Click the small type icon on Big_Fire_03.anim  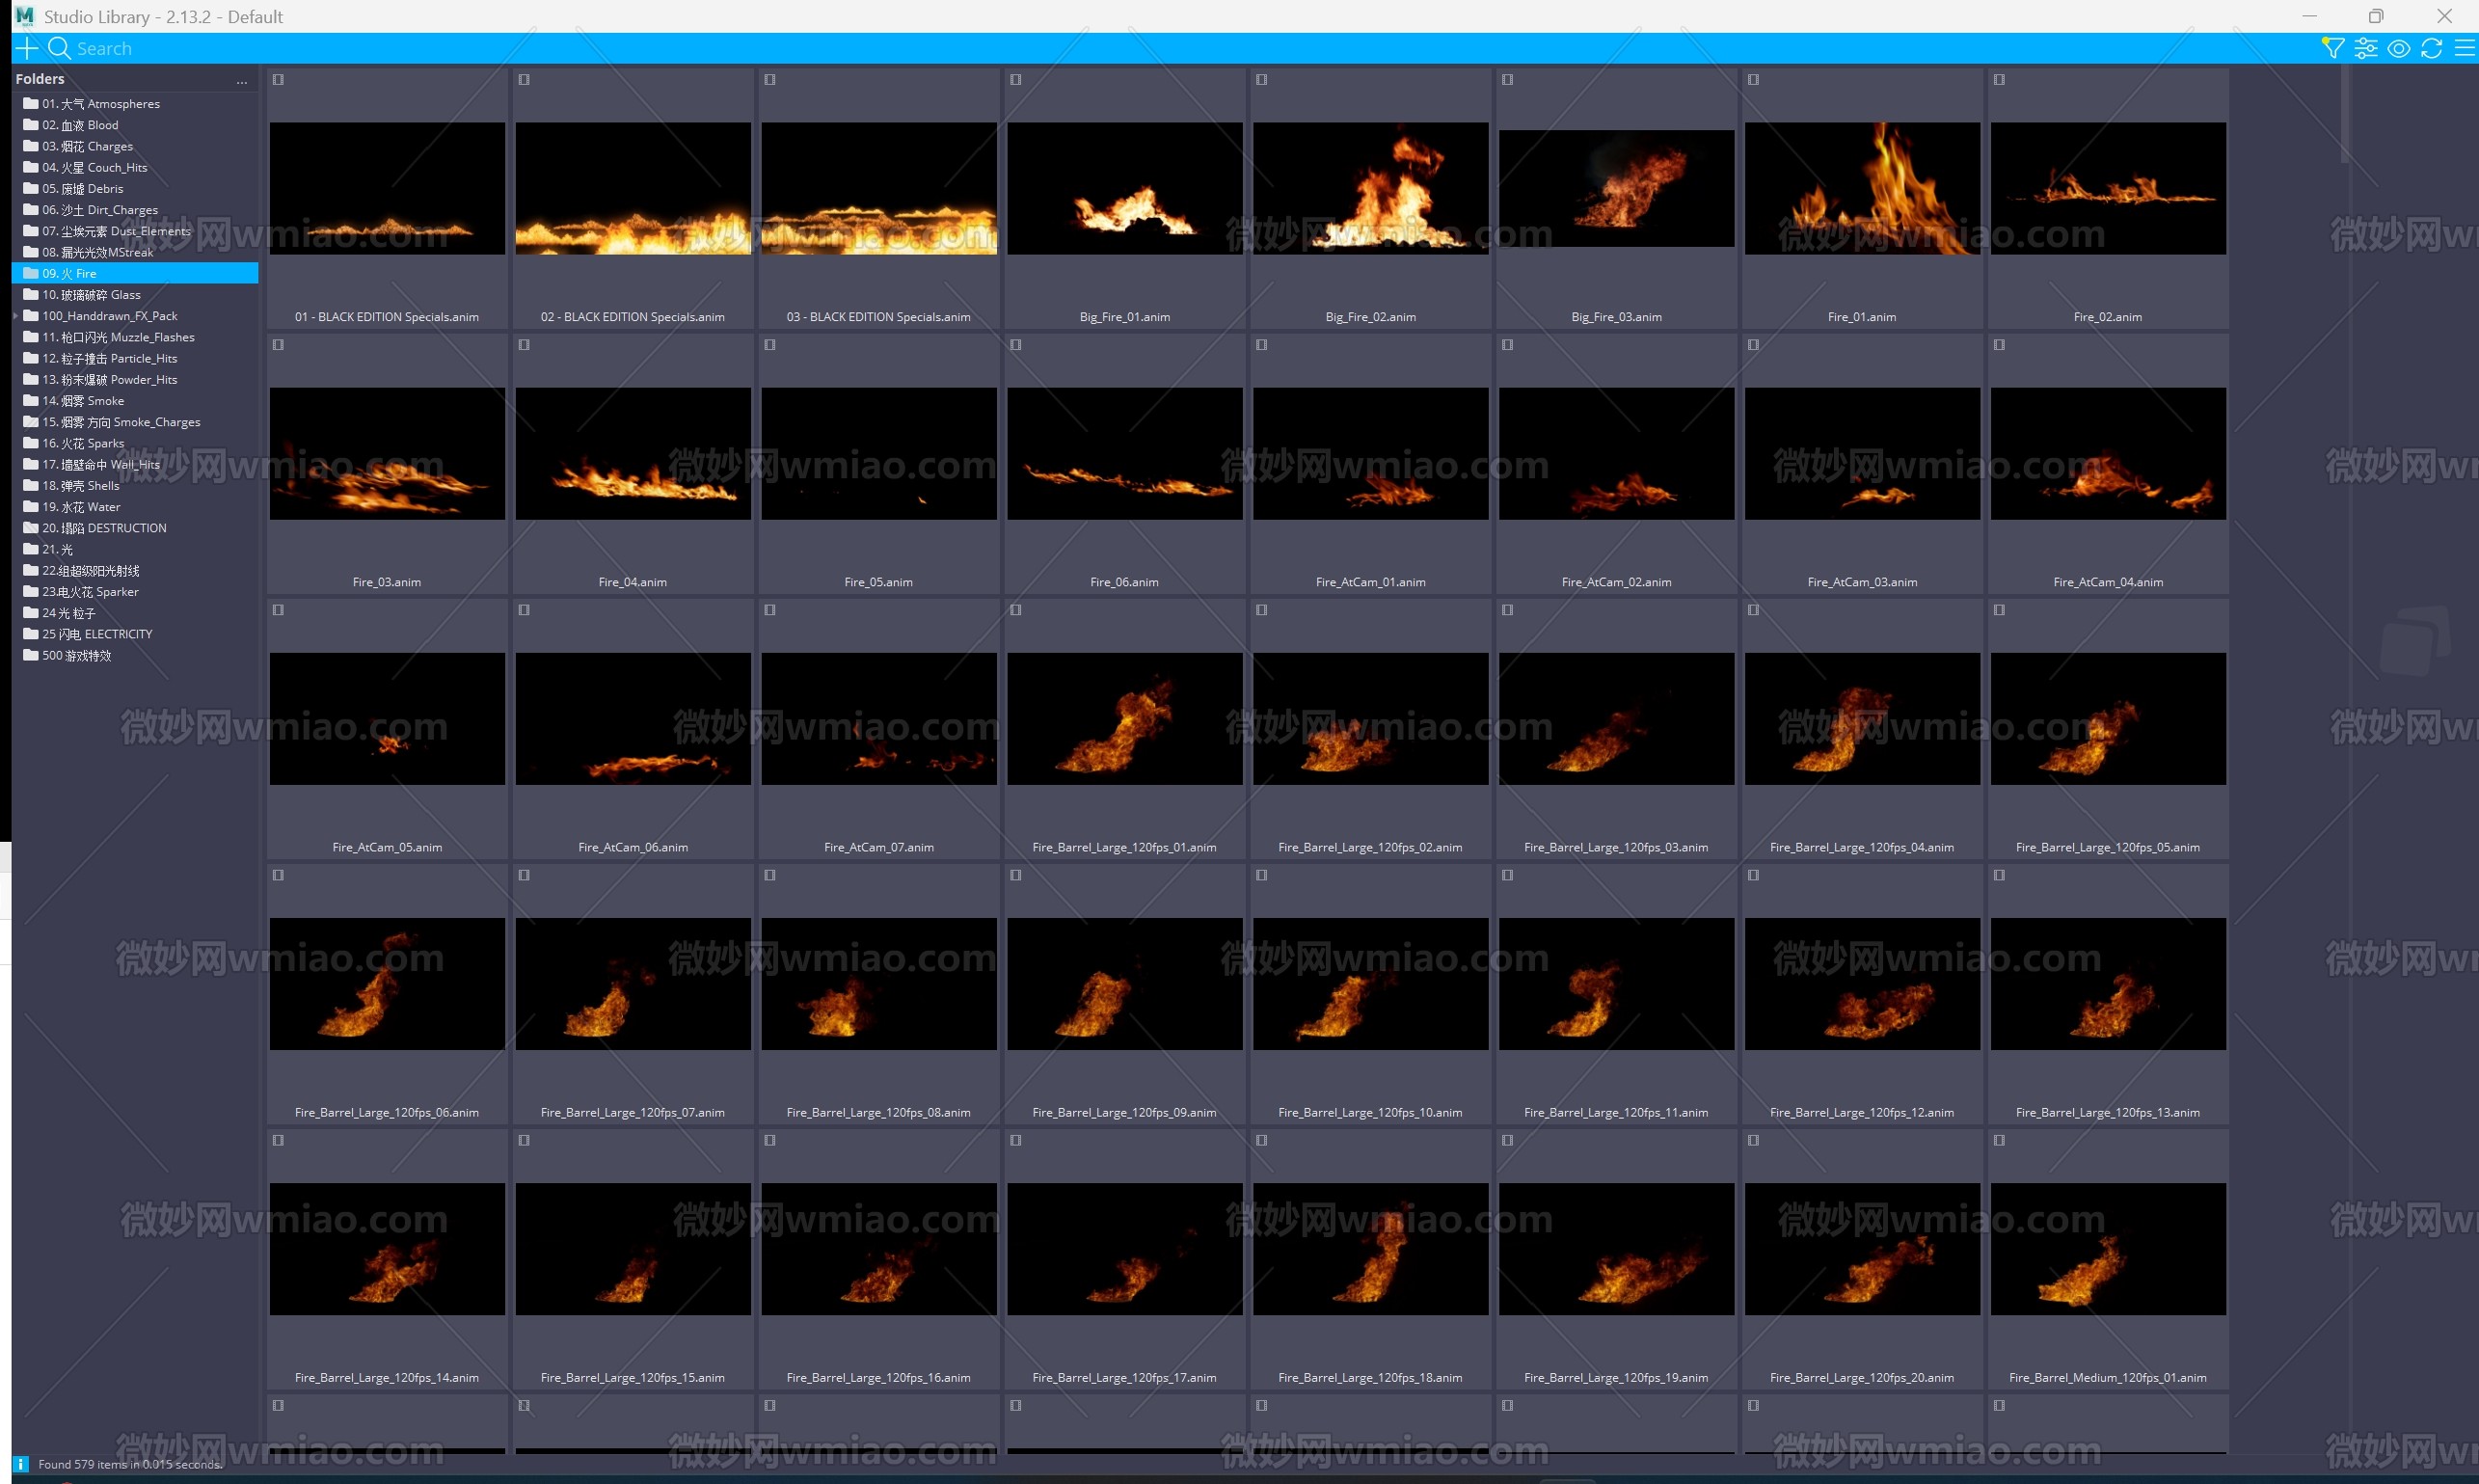click(1507, 80)
